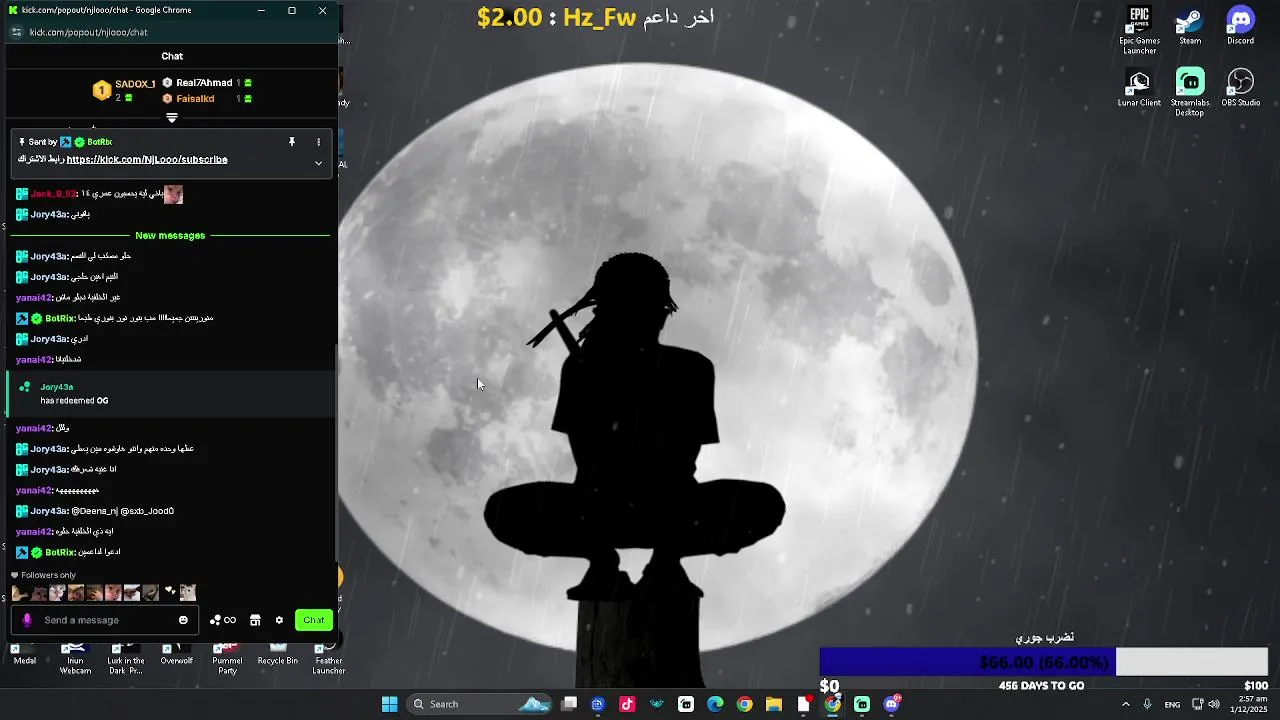Click the green Chat send button
This screenshot has width=1280, height=720.
(x=314, y=620)
